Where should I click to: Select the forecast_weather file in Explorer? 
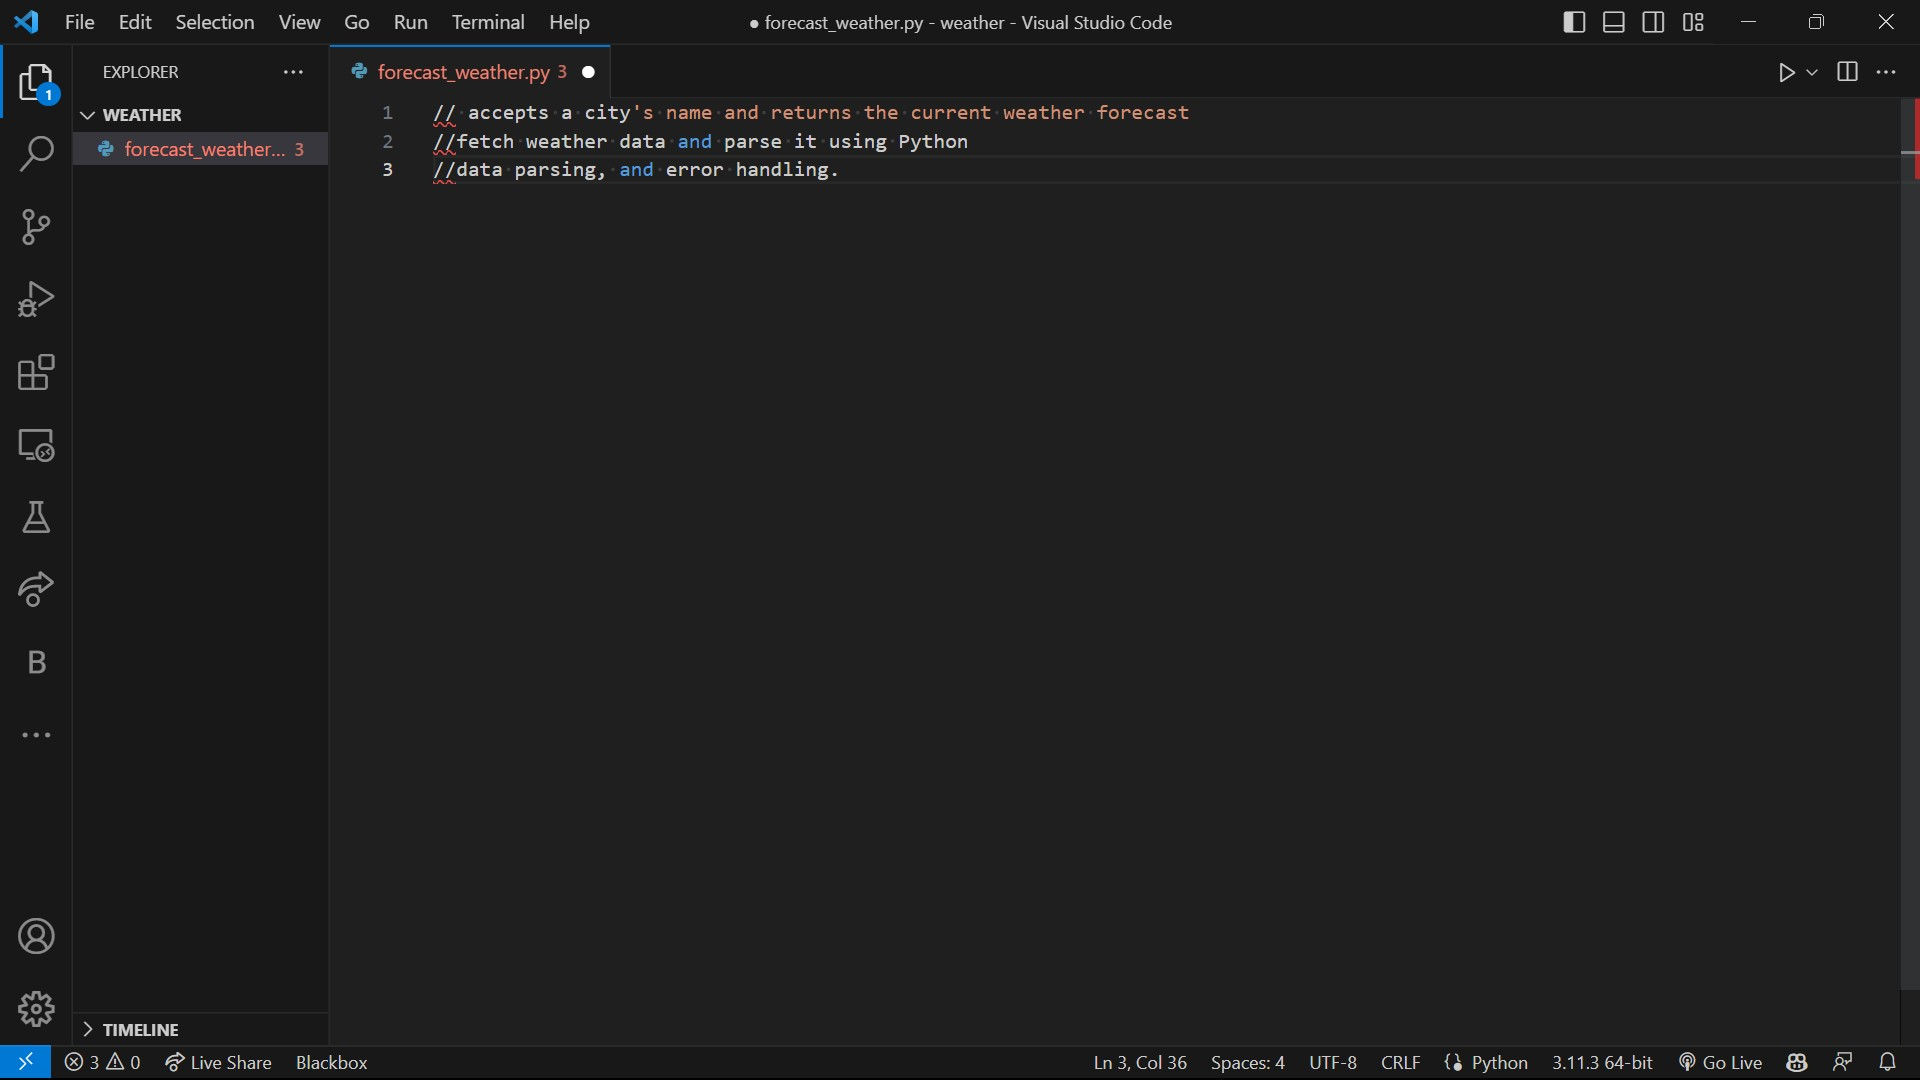[x=200, y=149]
